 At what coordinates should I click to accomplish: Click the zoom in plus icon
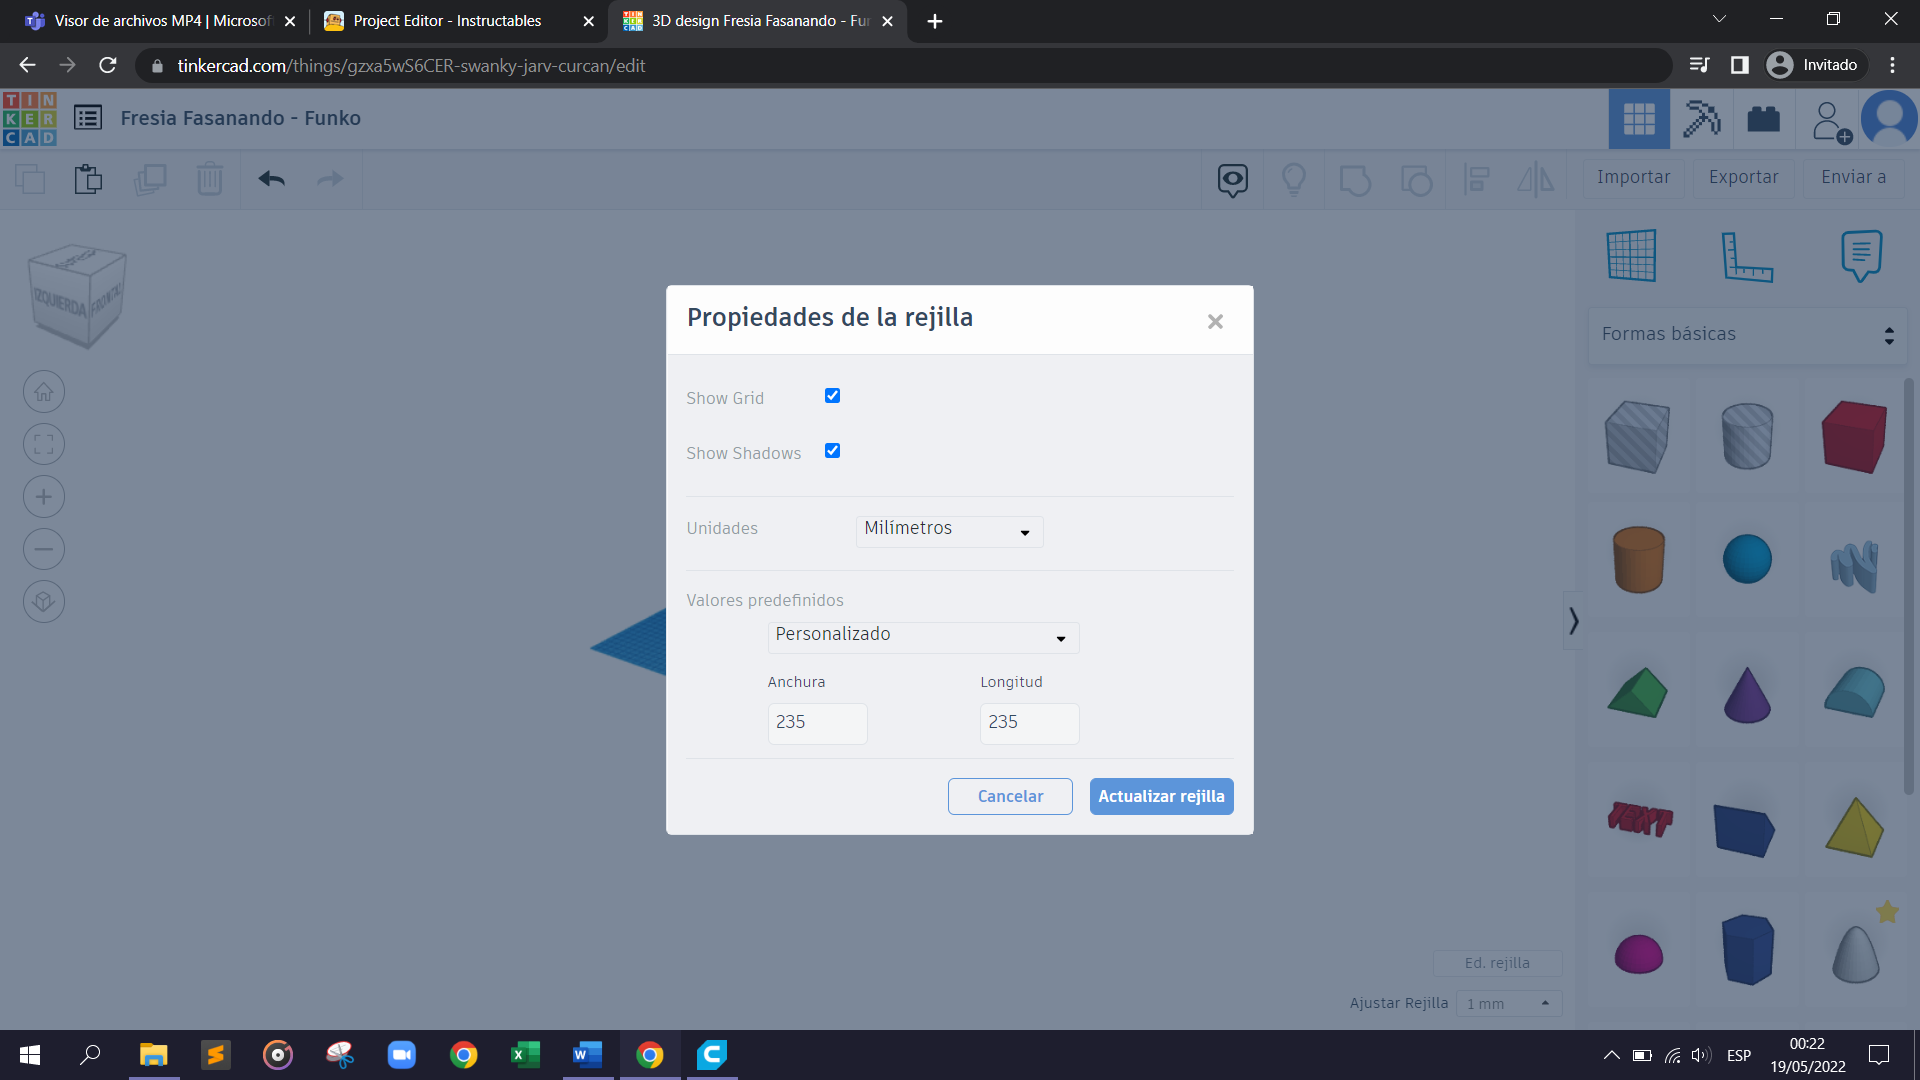[44, 497]
